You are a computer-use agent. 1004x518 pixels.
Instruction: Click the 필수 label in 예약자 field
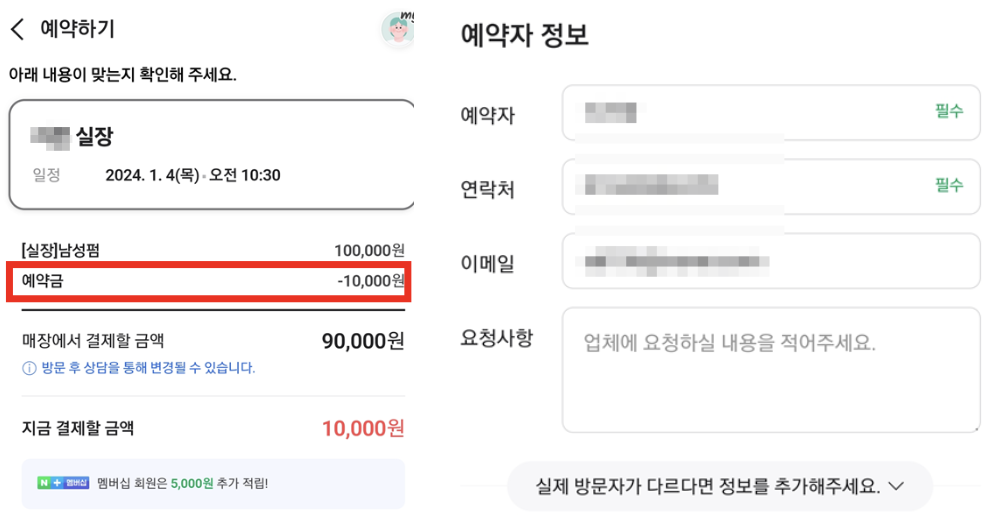(948, 112)
